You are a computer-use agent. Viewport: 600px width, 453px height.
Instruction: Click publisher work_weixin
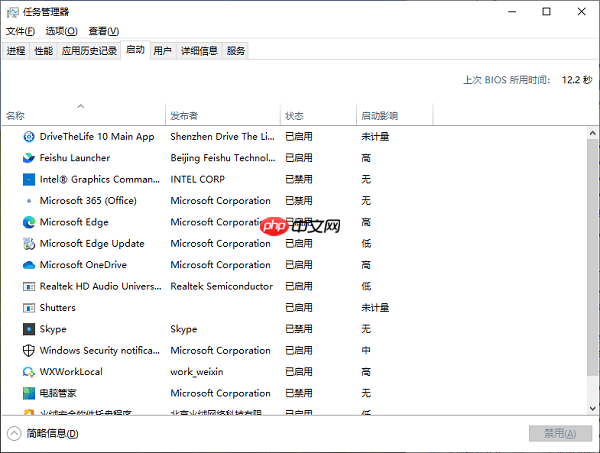[x=197, y=372]
